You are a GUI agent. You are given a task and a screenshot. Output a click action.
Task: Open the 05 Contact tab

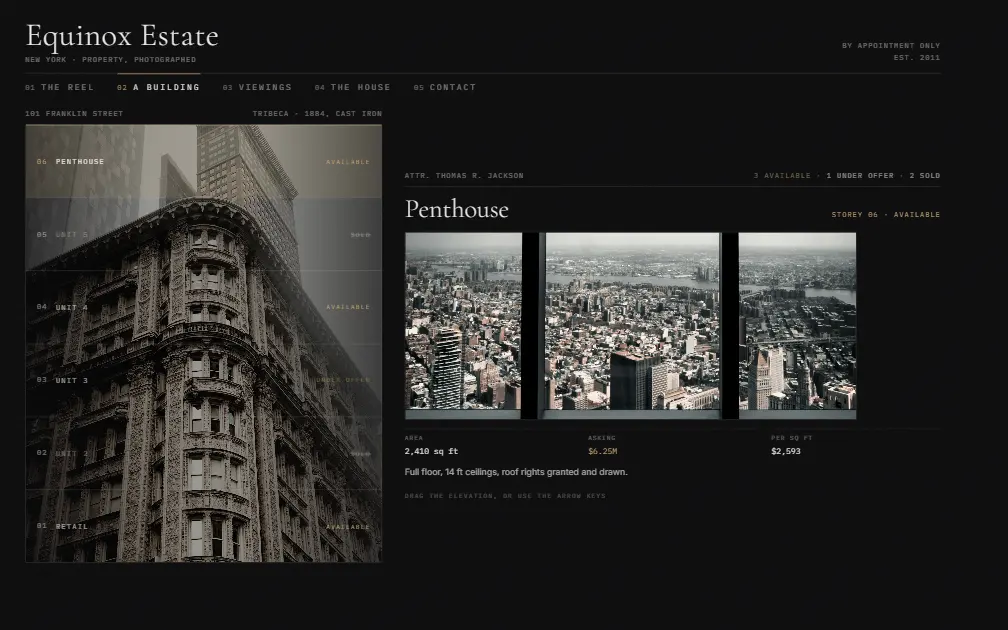445,87
